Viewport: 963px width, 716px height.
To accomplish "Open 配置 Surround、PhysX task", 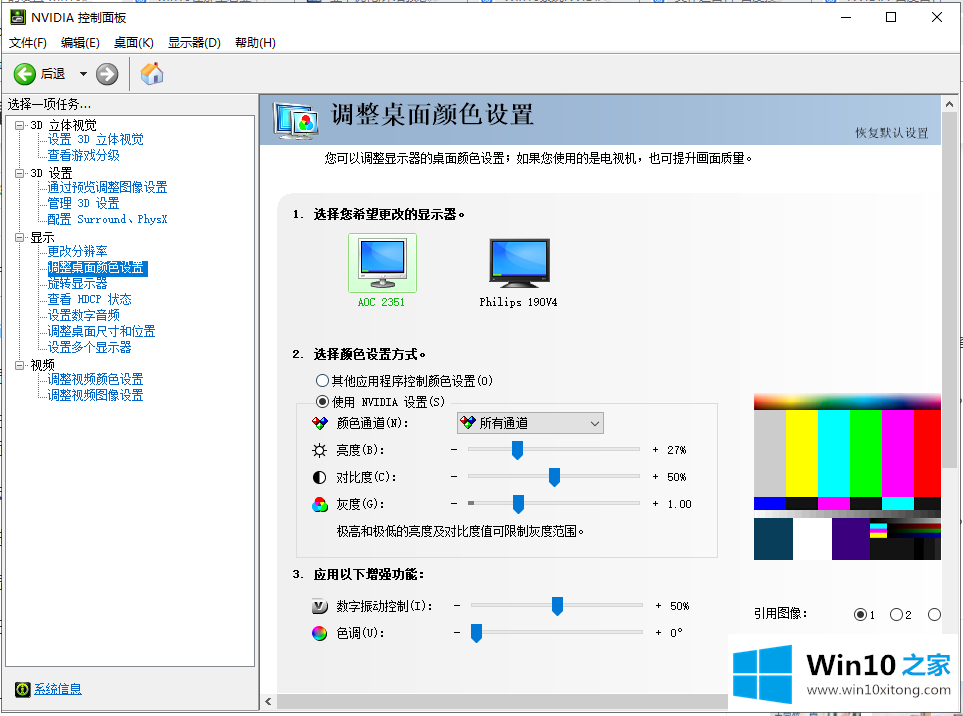I will point(107,219).
